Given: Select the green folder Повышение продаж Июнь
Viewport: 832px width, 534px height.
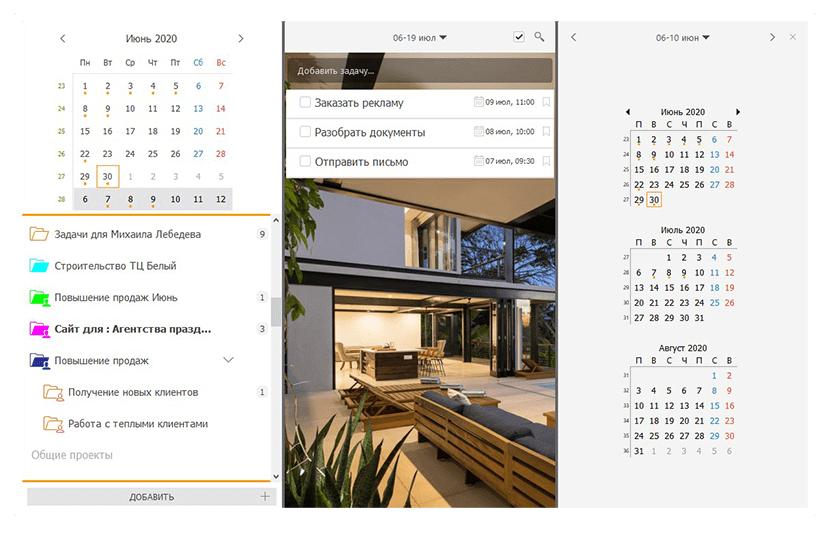Looking at the screenshot, I should pos(116,297).
